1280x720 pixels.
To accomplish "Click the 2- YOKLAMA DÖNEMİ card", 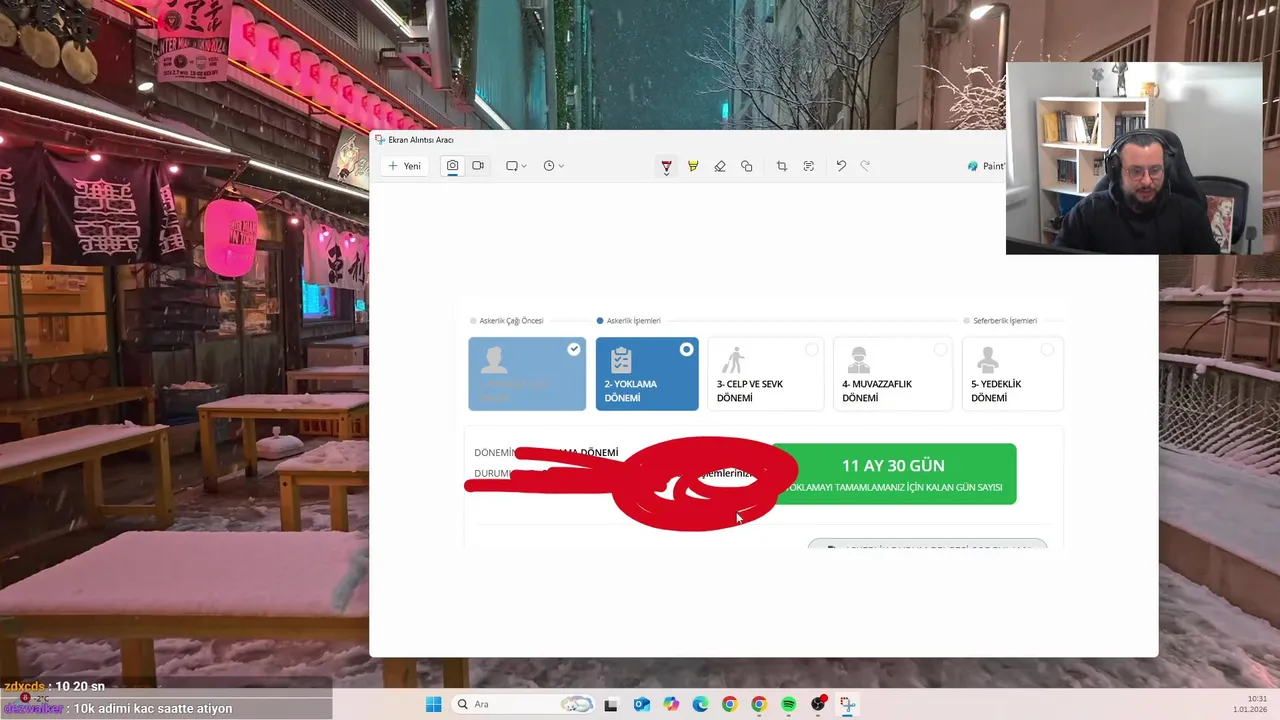I will click(647, 374).
